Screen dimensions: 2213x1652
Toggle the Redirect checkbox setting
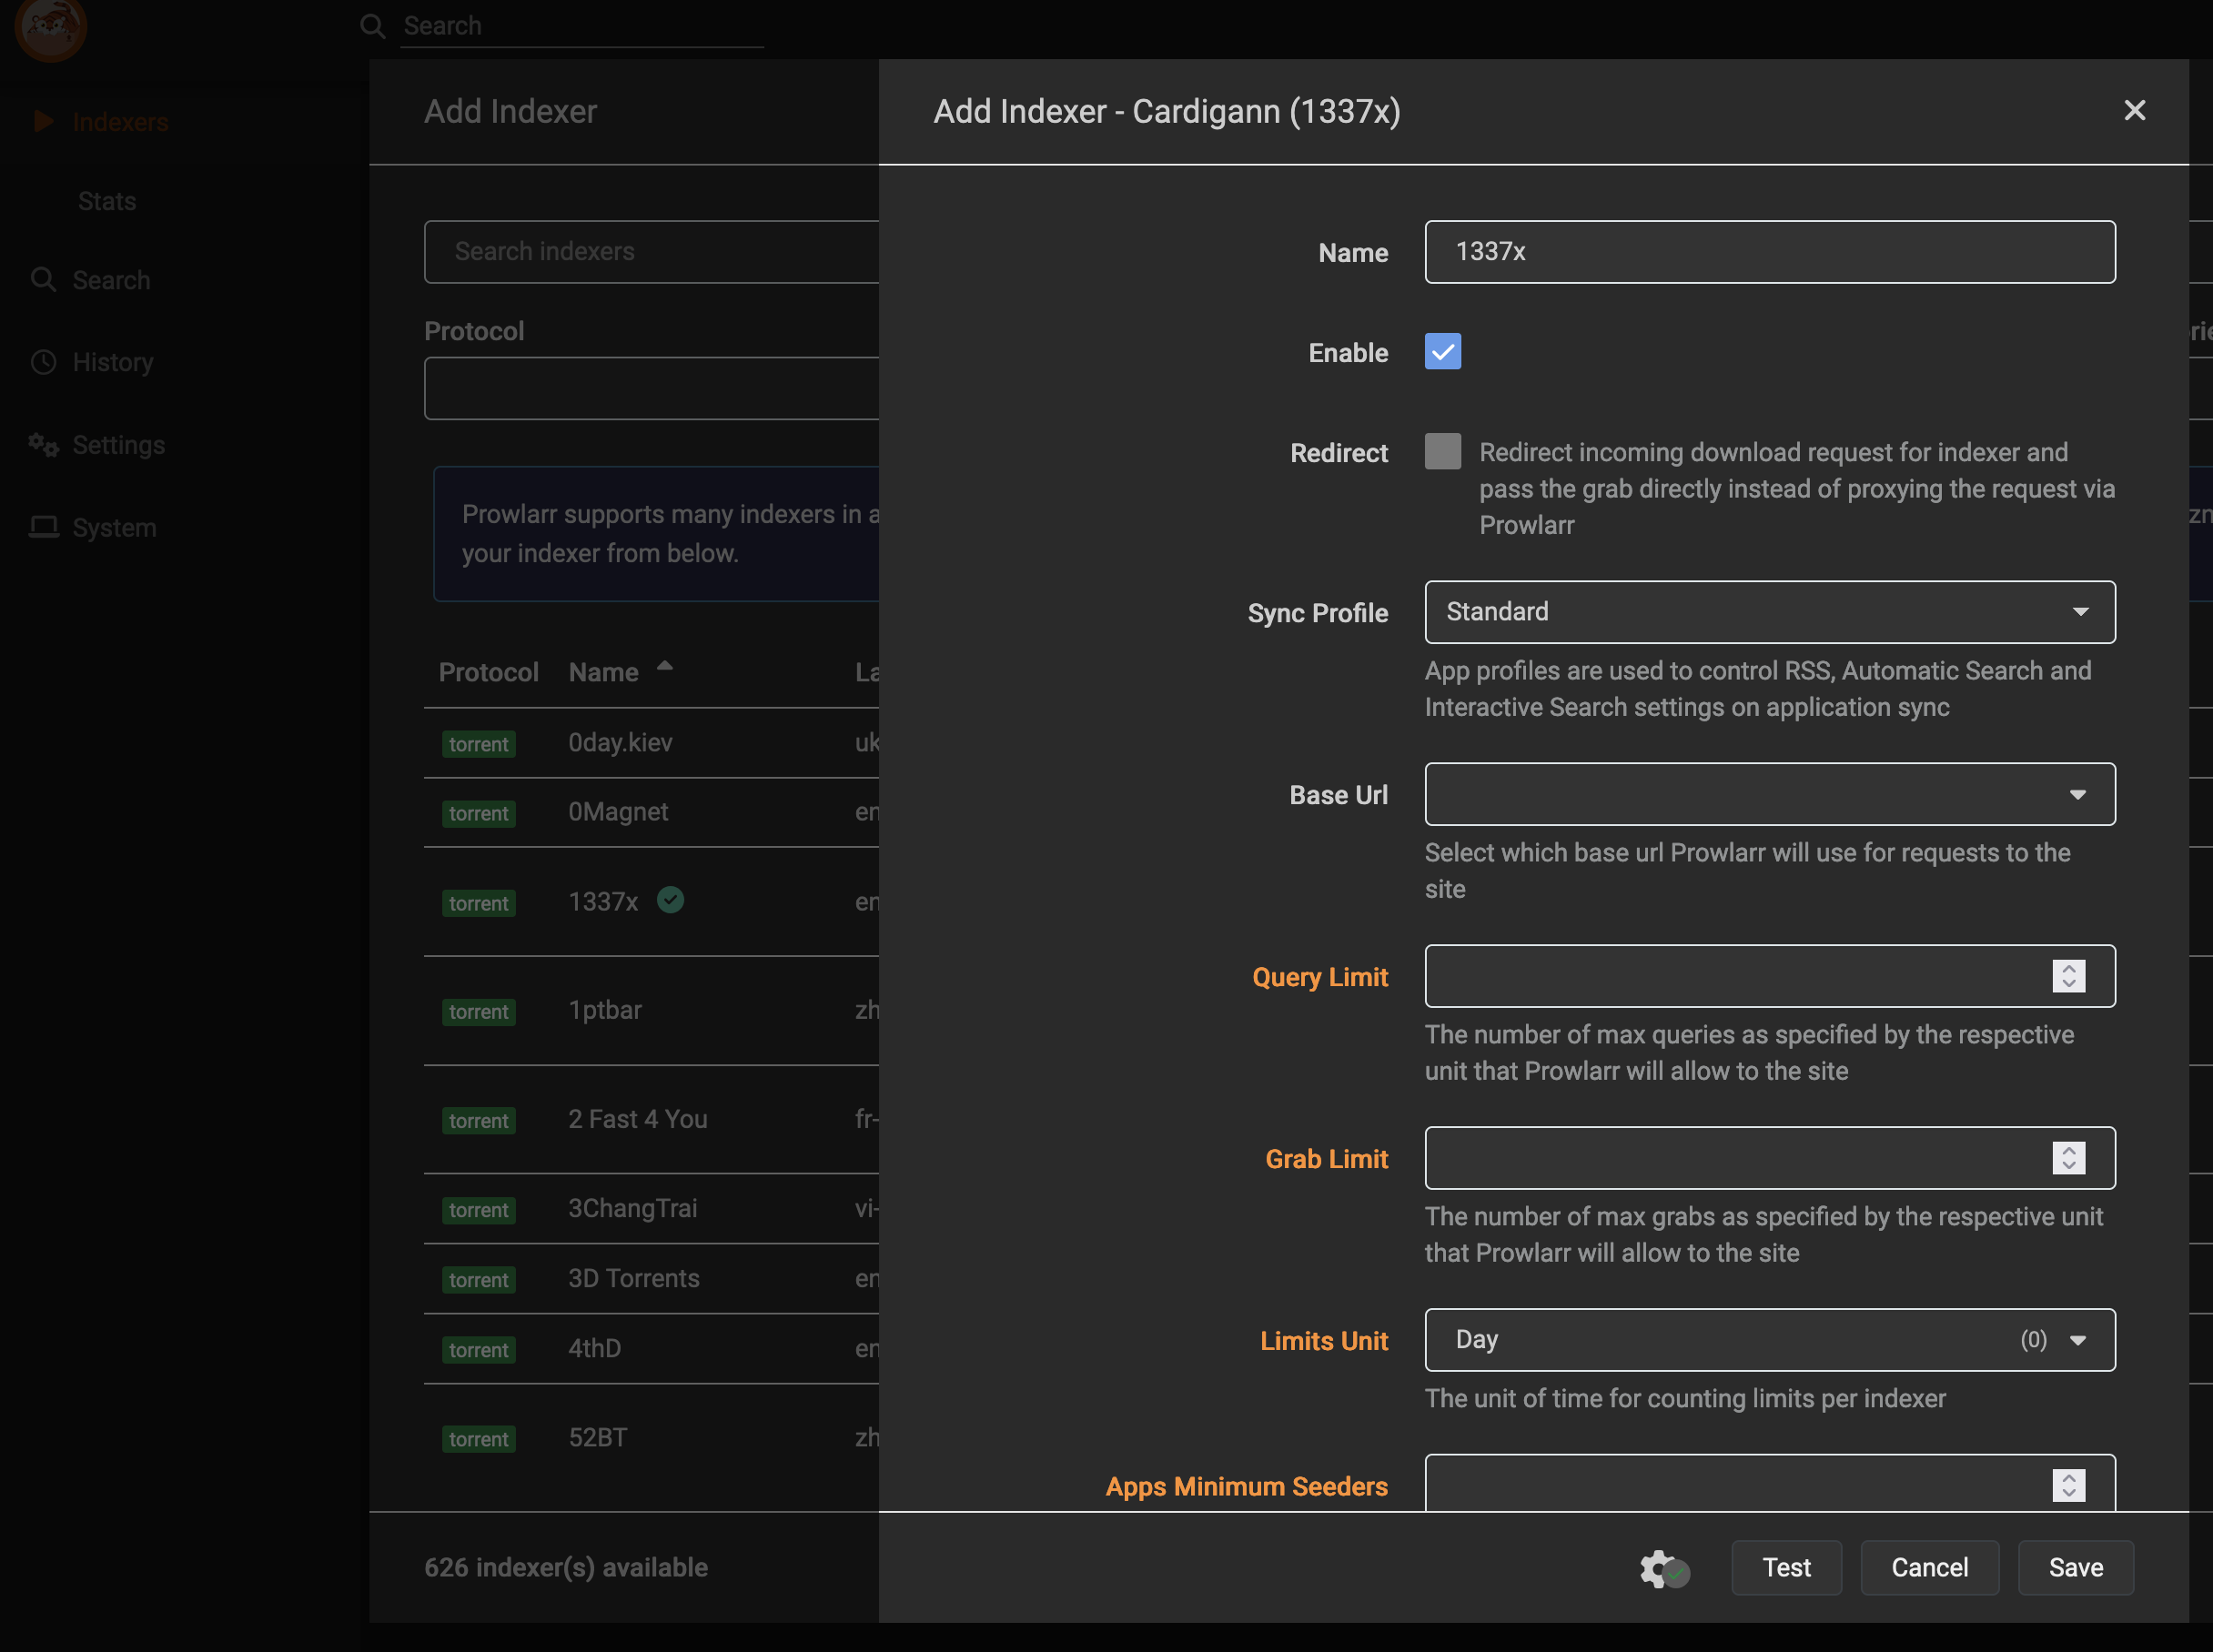click(1442, 451)
